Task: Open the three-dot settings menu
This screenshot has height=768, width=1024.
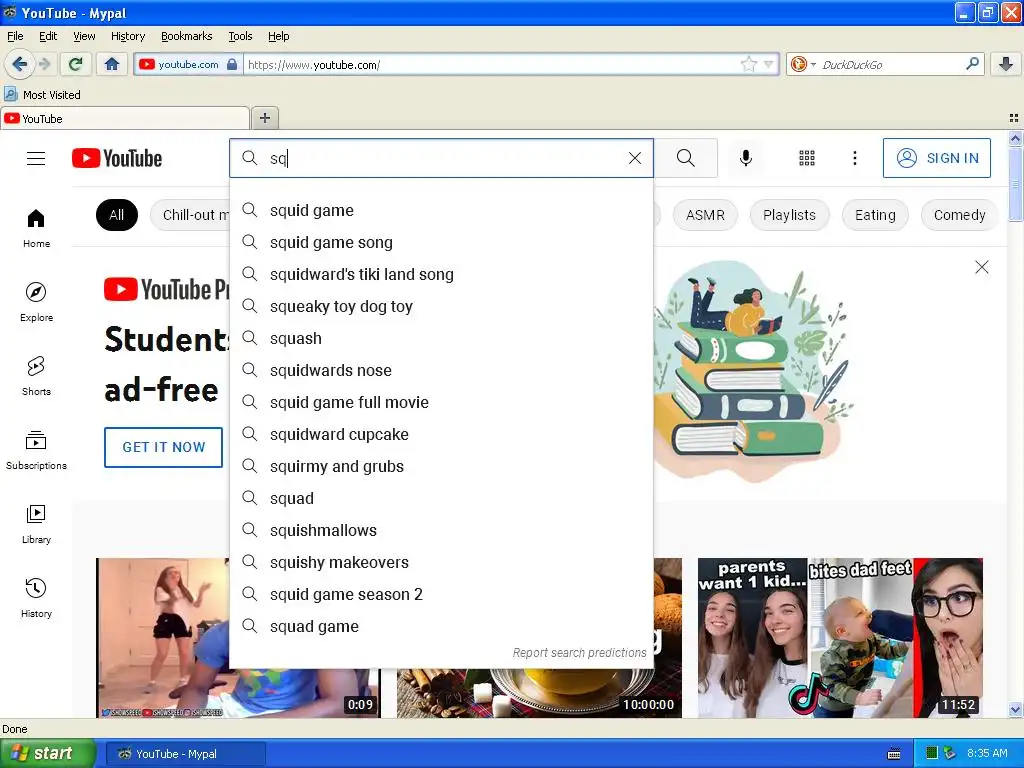Action: click(x=854, y=158)
